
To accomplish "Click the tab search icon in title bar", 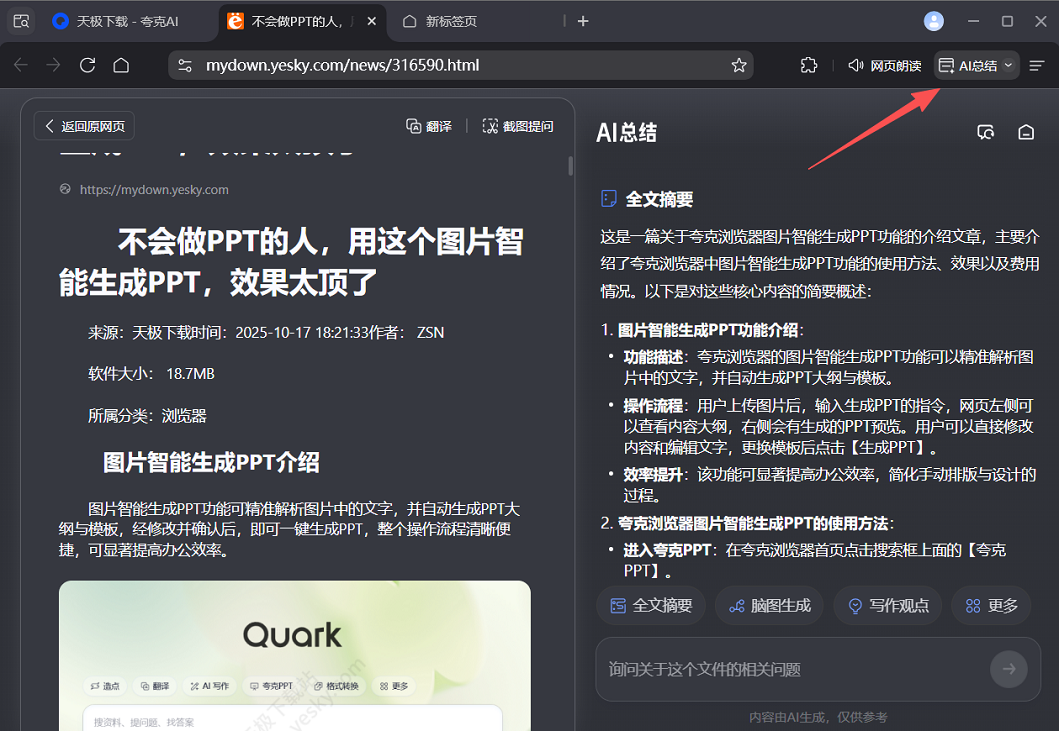I will [x=21, y=21].
